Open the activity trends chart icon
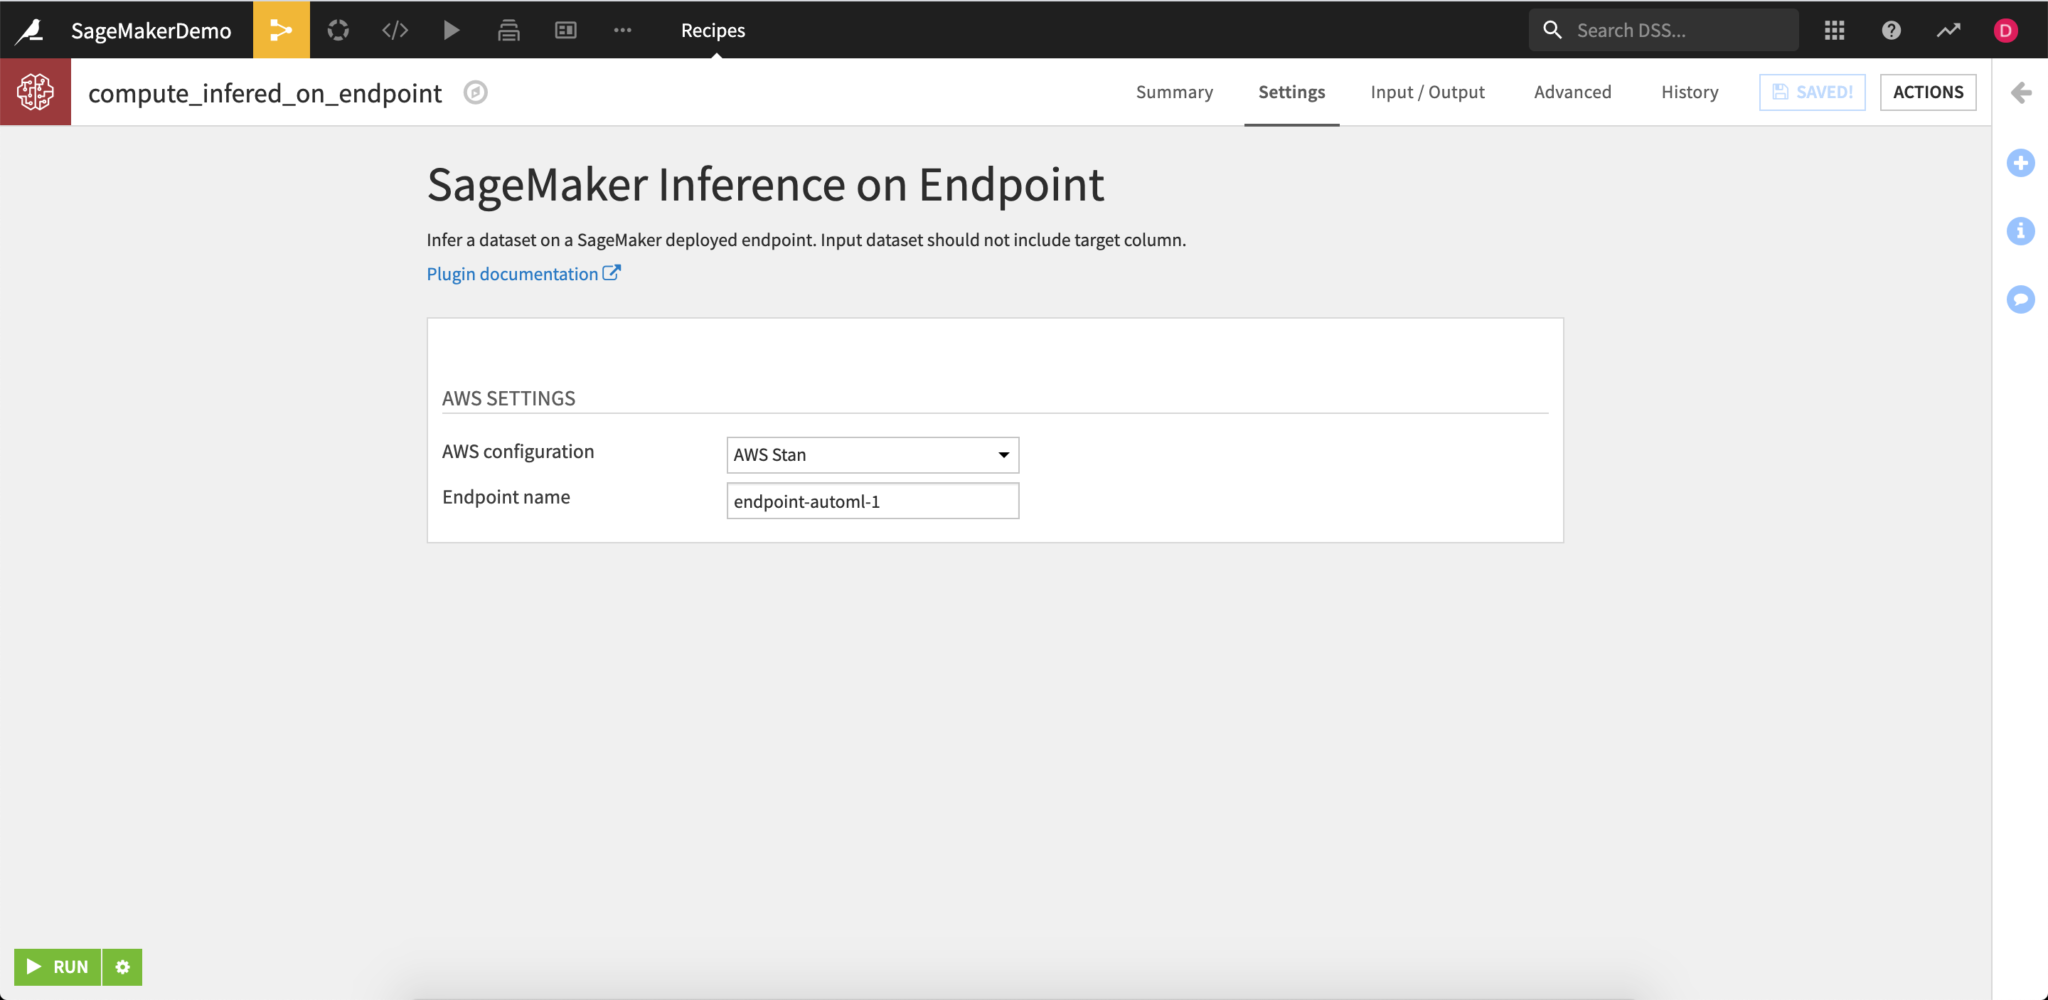 coord(1948,29)
